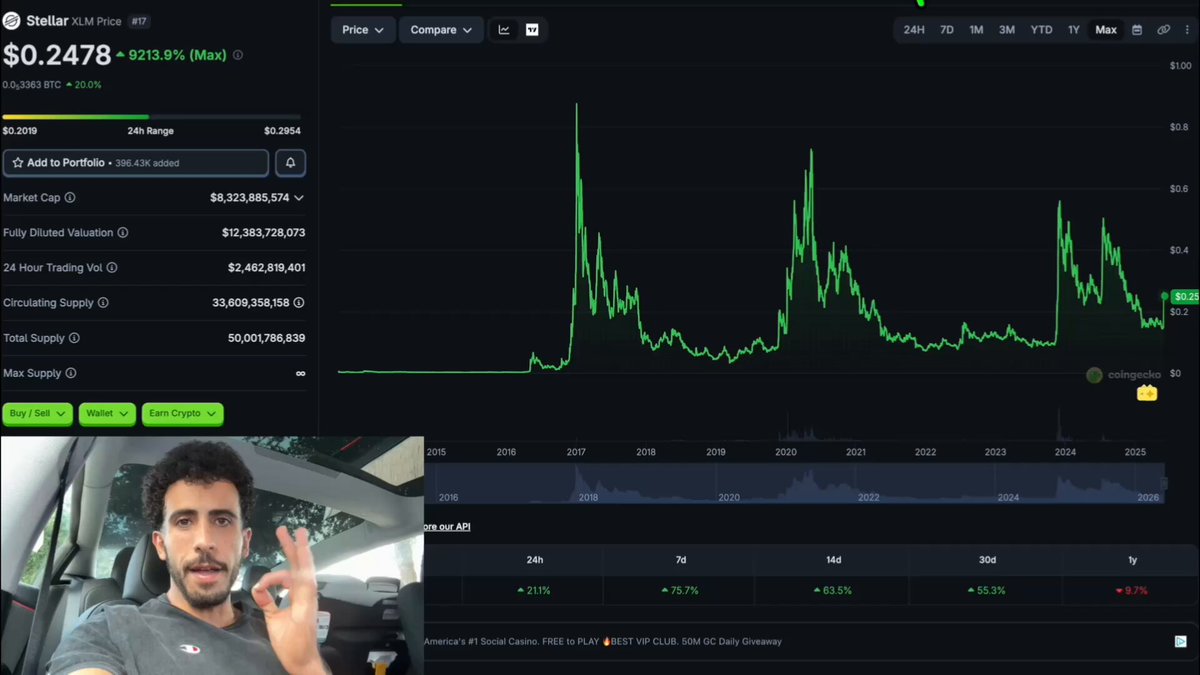Click info icon after 33,609,358,158 value
1200x675 pixels.
point(299,303)
